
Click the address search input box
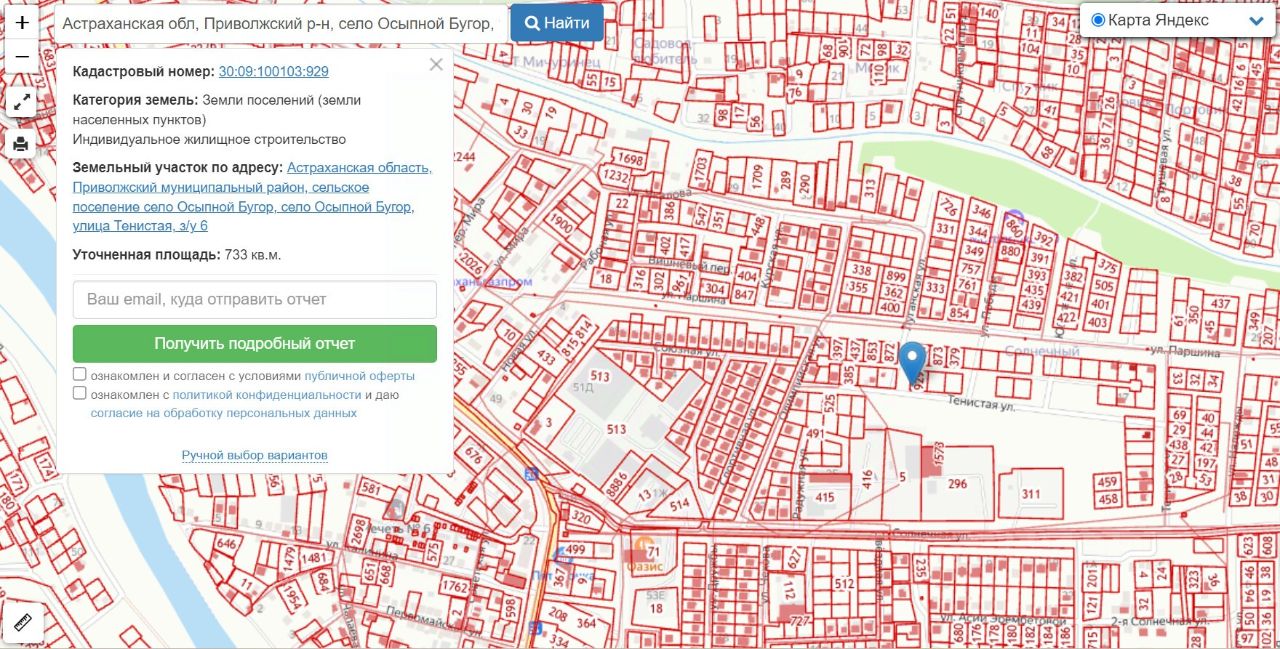(278, 23)
